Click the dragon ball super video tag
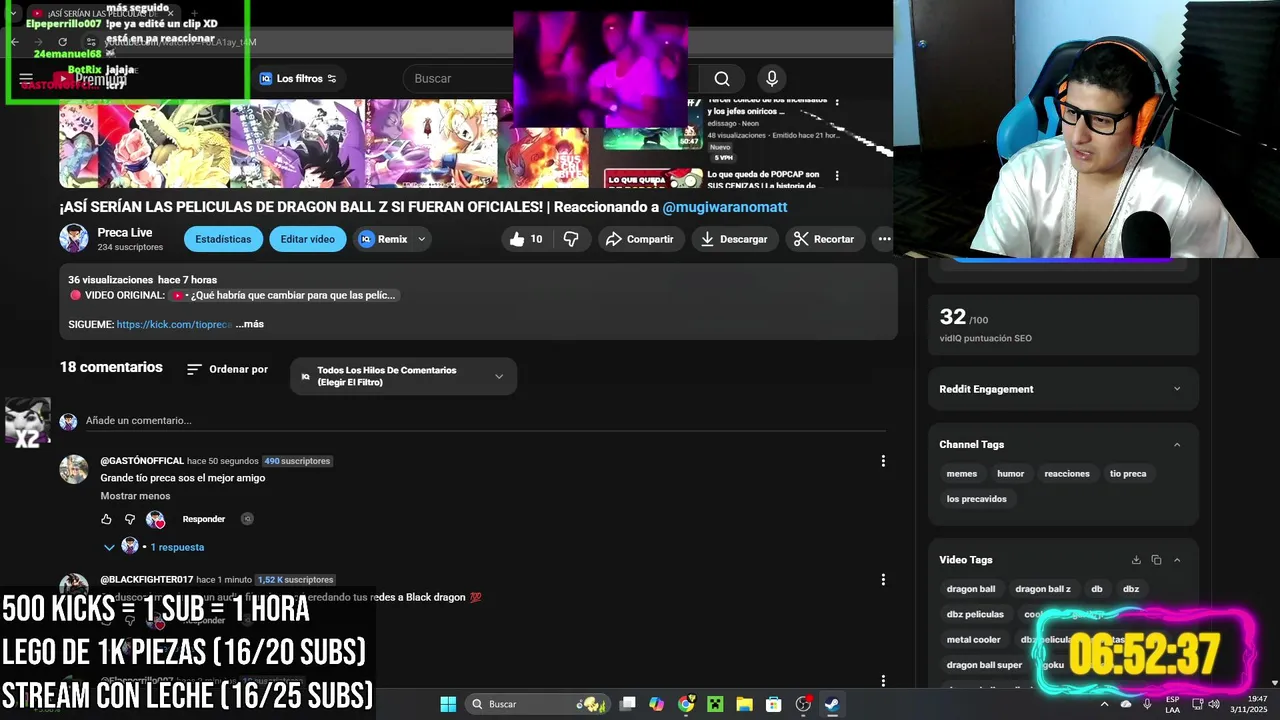Viewport: 1280px width, 720px height. 985,665
